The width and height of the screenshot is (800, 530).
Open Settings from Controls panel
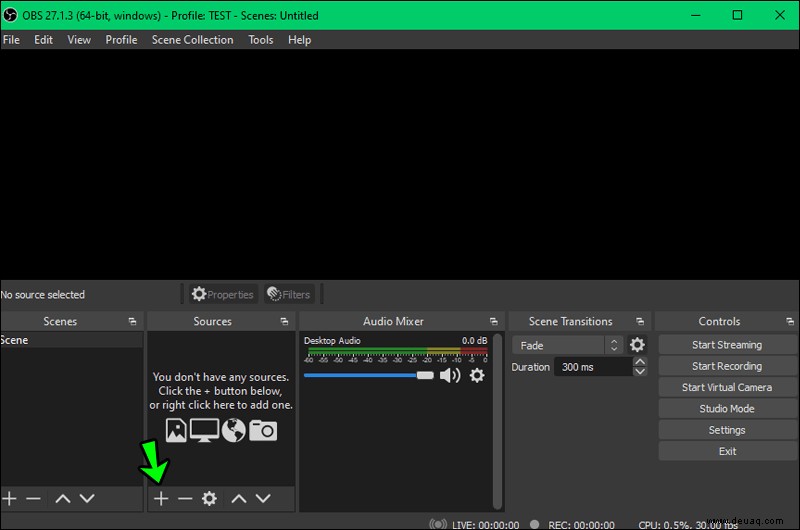(727, 430)
